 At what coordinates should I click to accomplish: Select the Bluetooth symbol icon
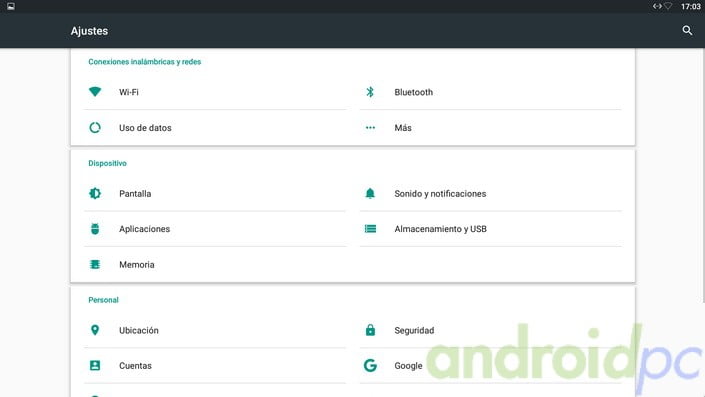370,92
